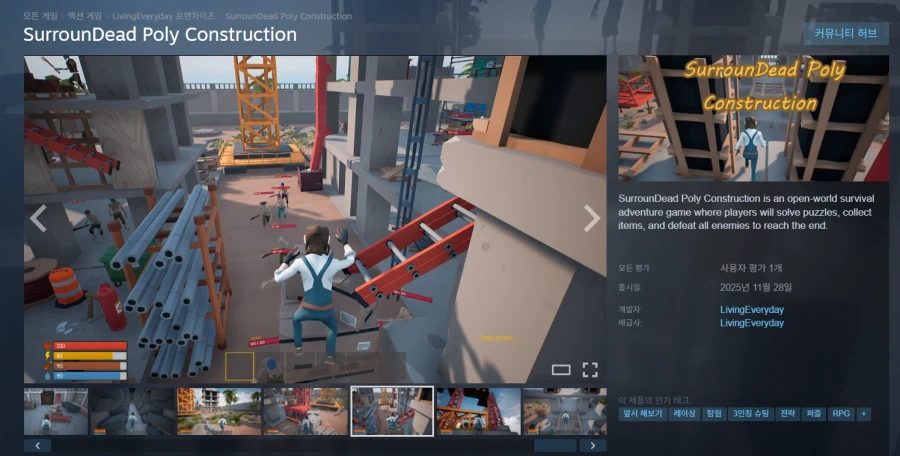Image resolution: width=900 pixels, height=456 pixels.
Task: Select the 퍼즐 tag
Action: [813, 414]
